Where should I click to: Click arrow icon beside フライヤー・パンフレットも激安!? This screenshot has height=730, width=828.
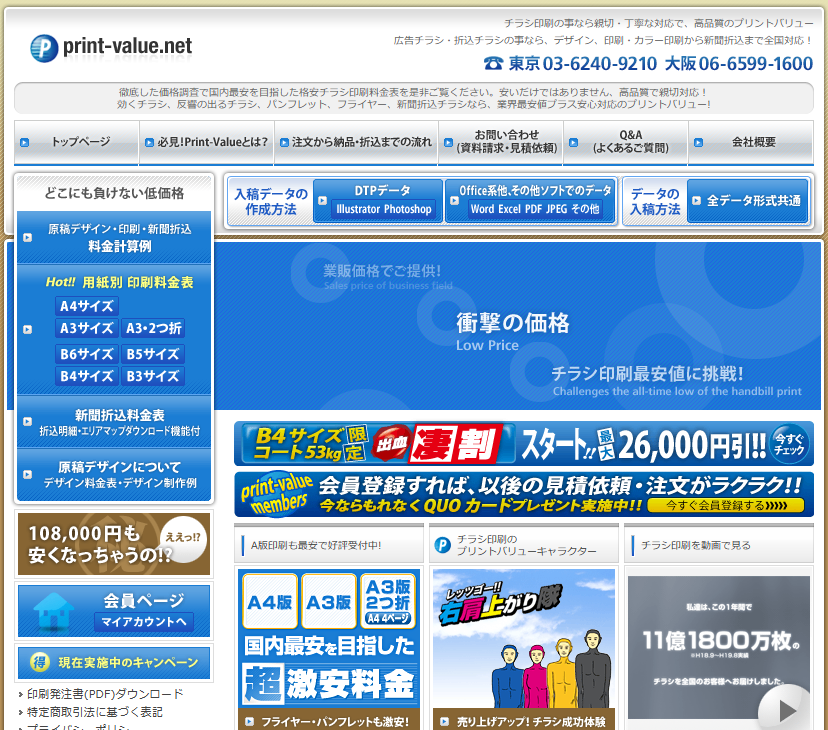click(250, 722)
